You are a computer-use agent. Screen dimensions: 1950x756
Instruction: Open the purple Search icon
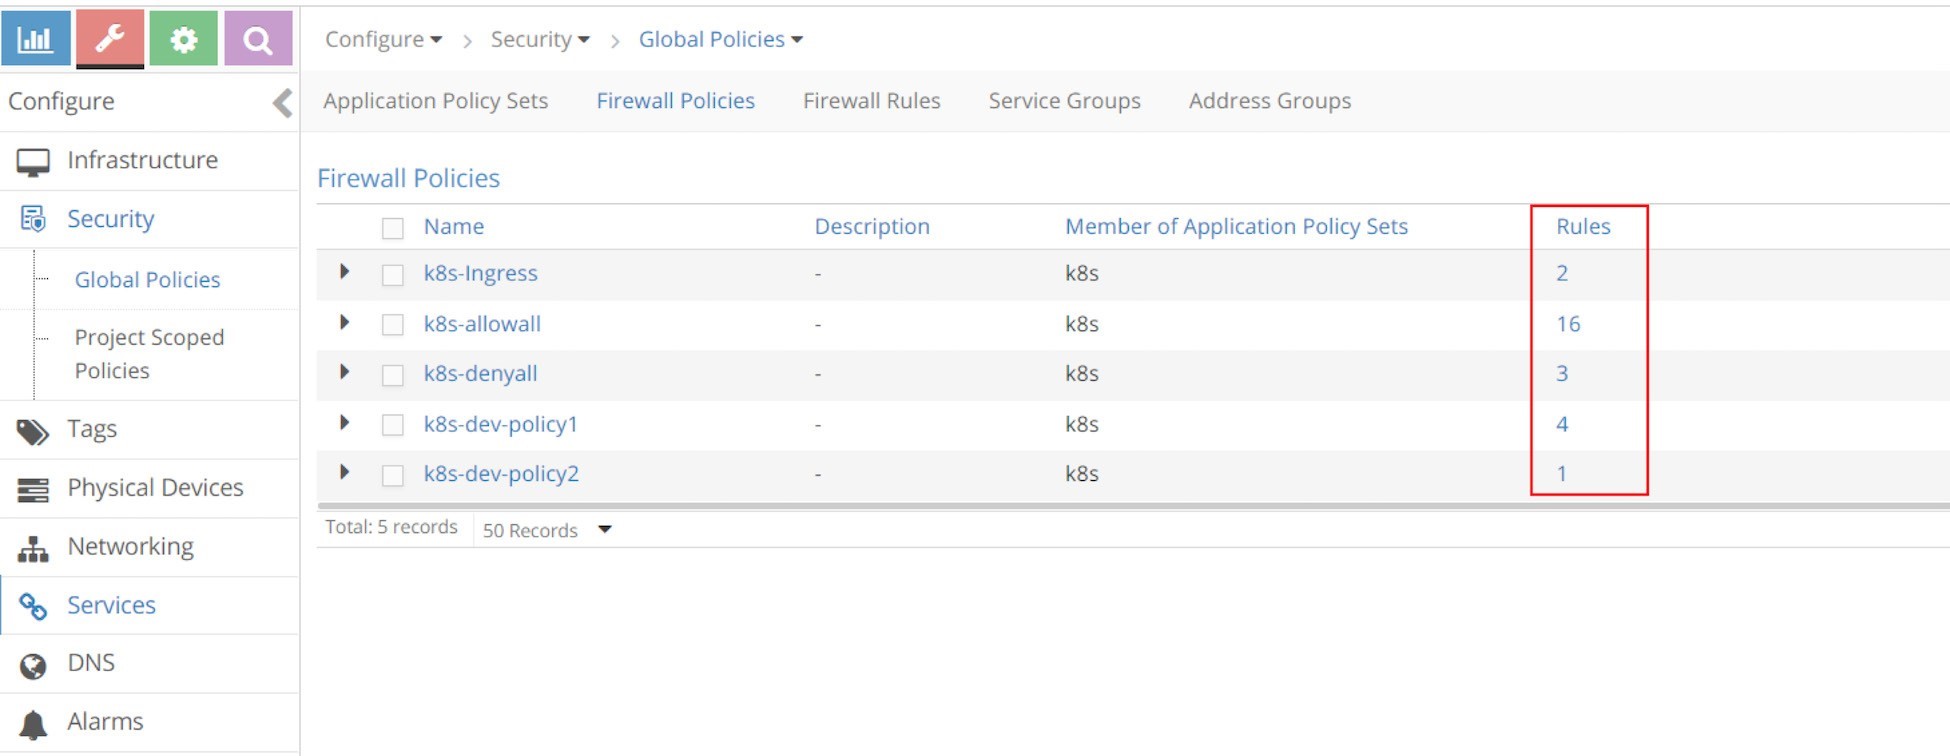click(258, 38)
